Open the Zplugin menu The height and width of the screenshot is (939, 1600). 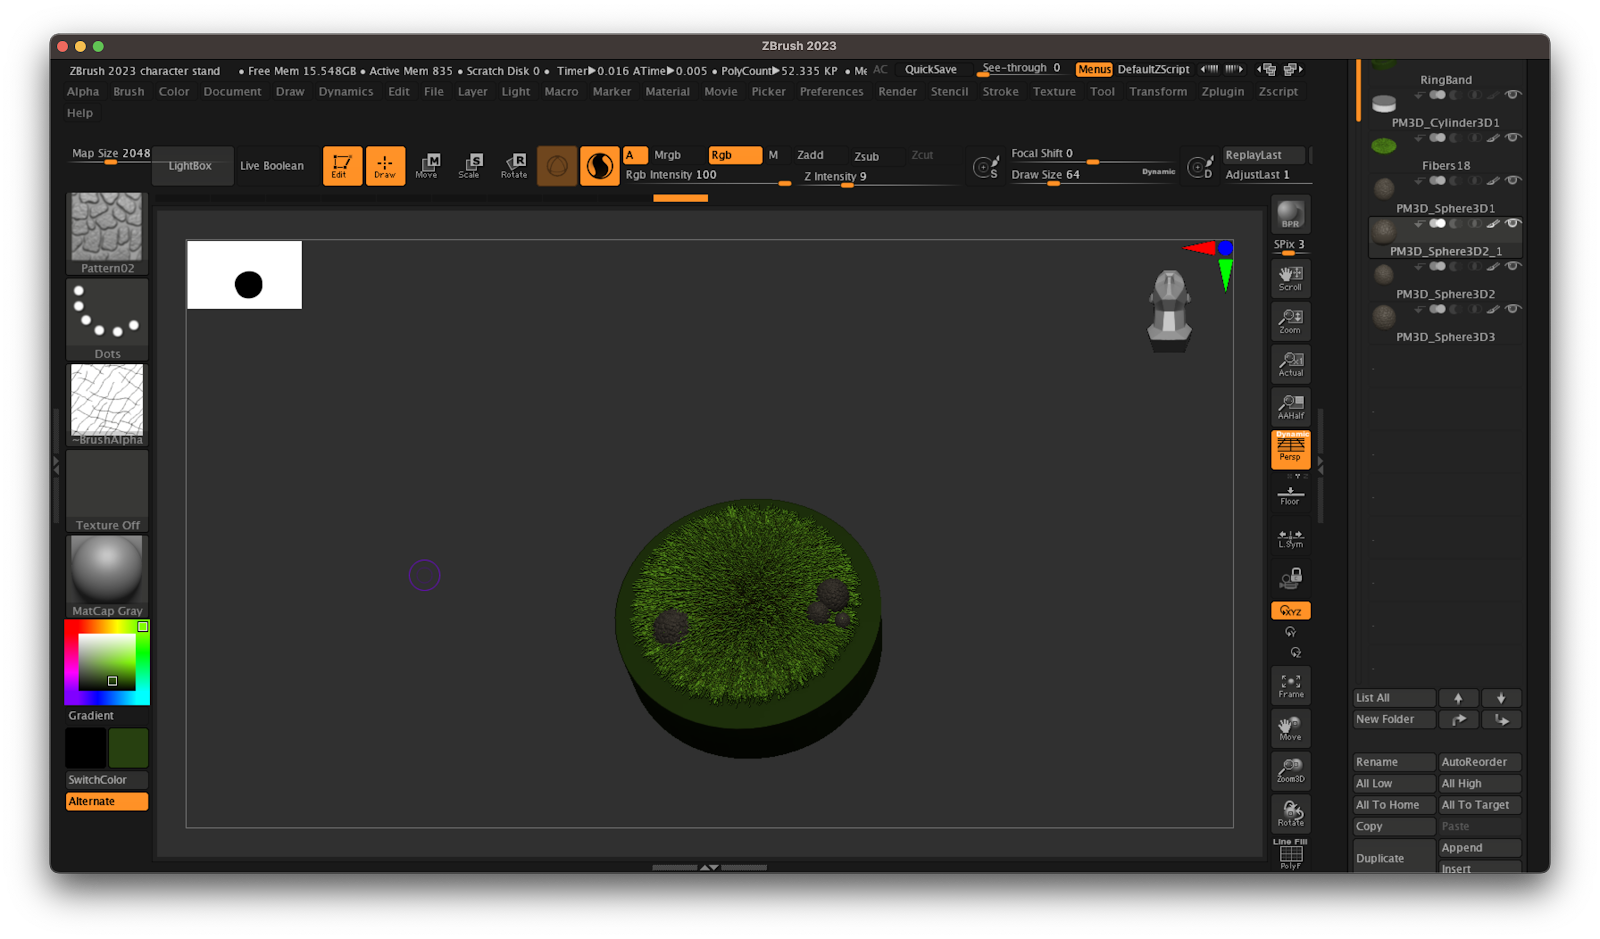click(1222, 91)
